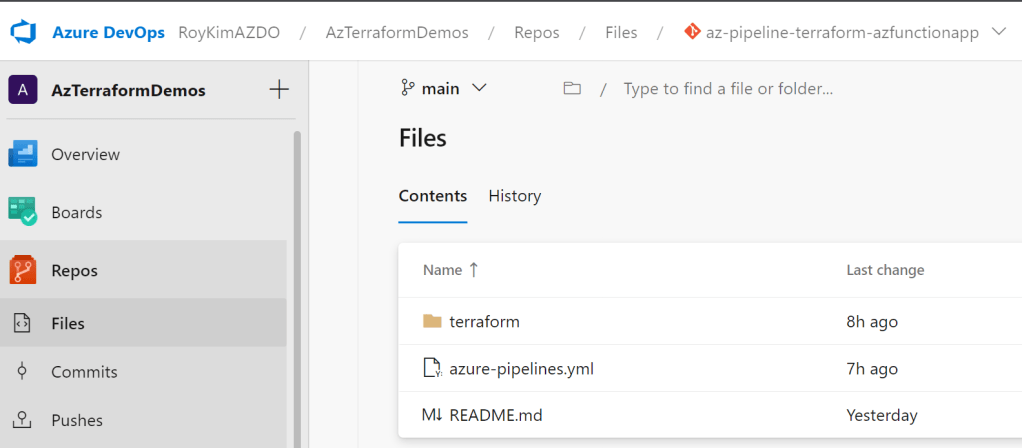Viewport: 1022px width, 448px height.
Task: Open Pushes via its sidebar icon
Action: click(x=22, y=420)
